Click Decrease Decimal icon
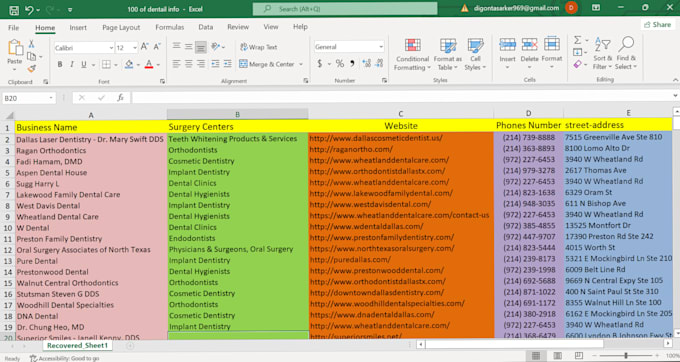680x362 pixels. pos(379,64)
